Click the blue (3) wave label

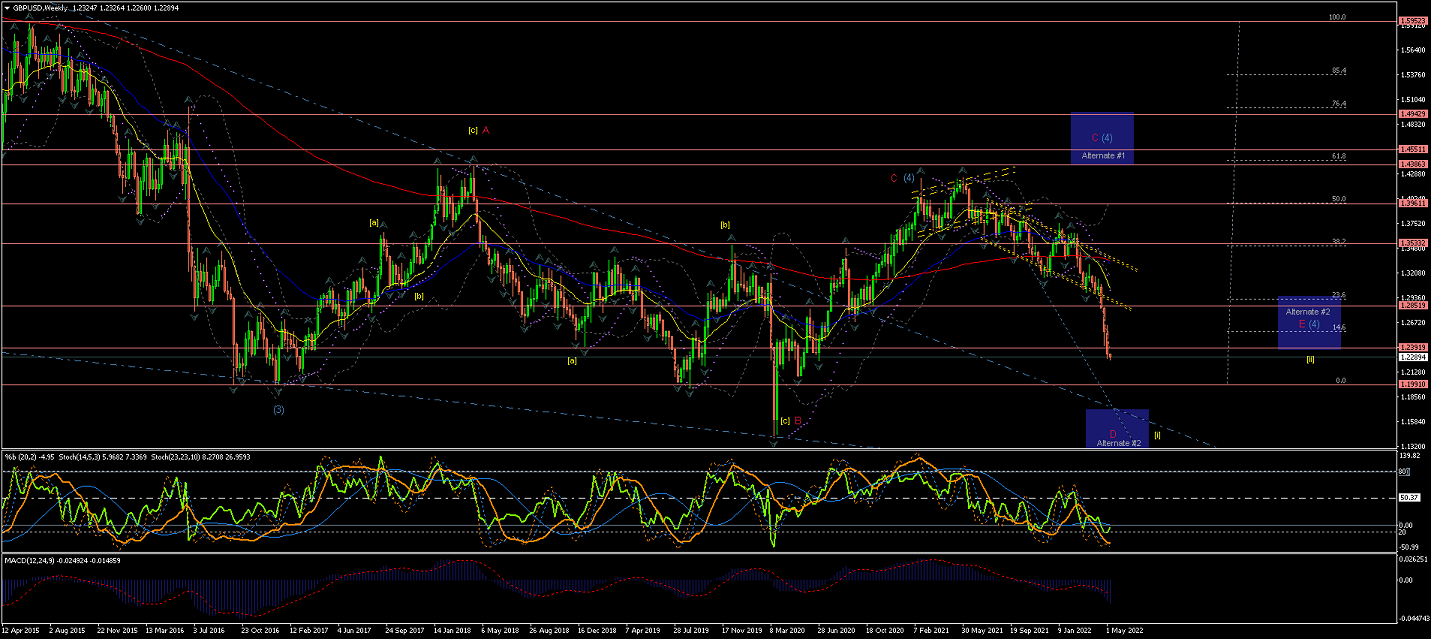coord(278,409)
